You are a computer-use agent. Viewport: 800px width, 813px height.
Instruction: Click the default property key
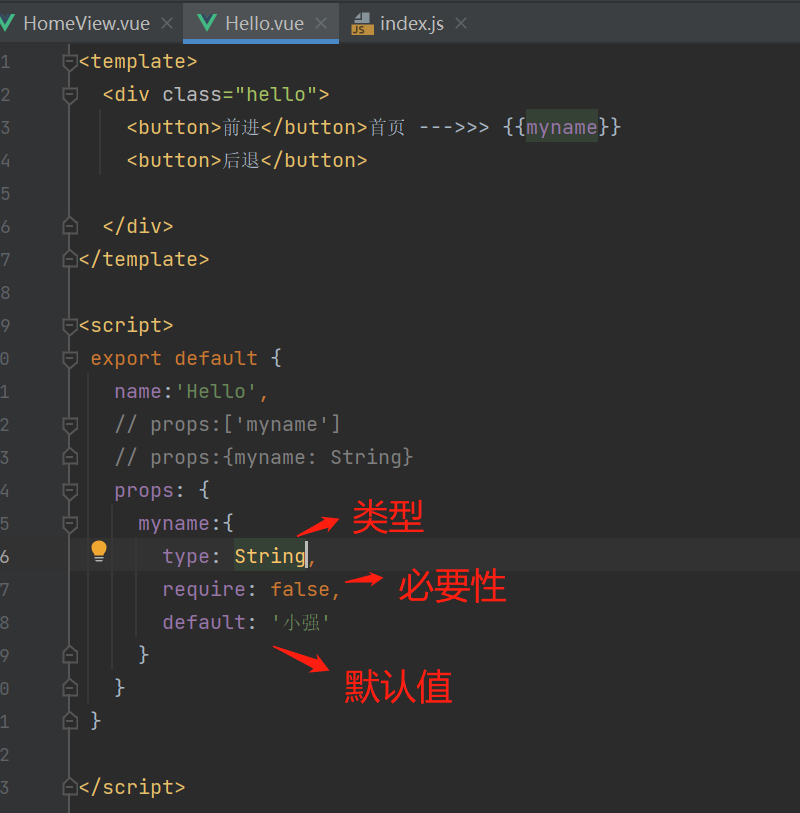tap(204, 622)
